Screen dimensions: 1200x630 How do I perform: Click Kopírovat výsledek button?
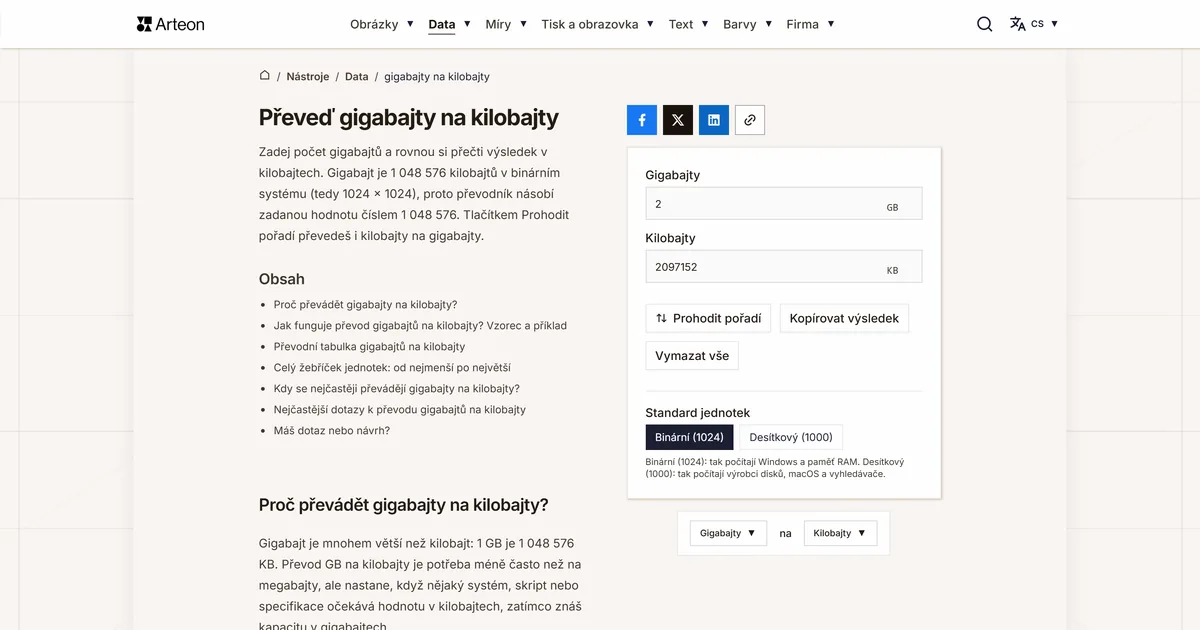click(844, 319)
